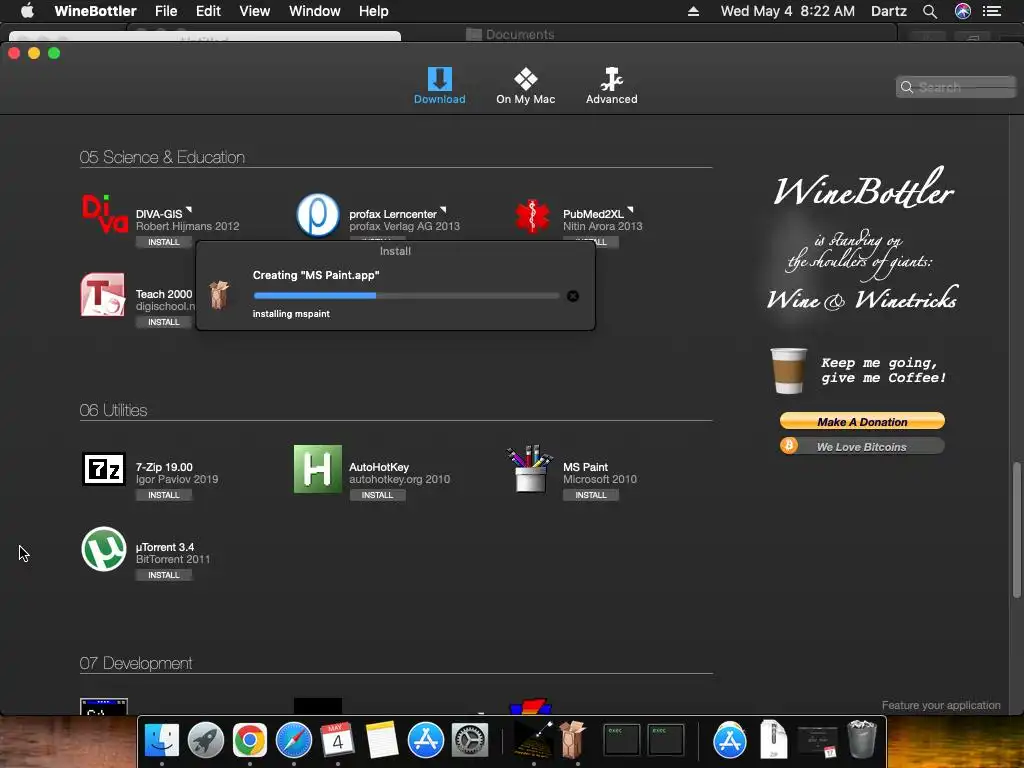
Task: Open Google Chrome in Dock
Action: click(249, 740)
